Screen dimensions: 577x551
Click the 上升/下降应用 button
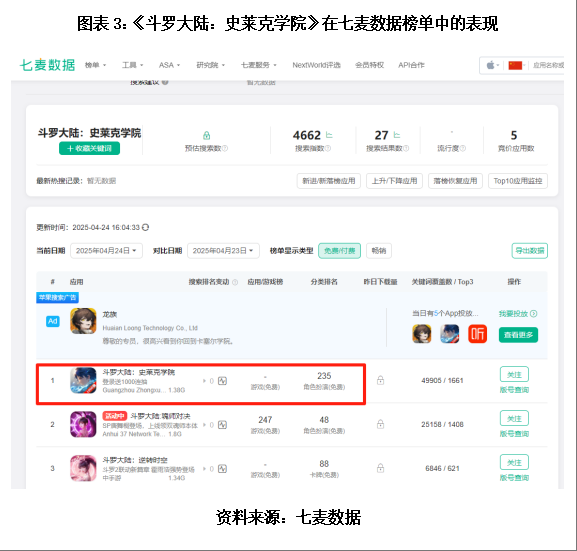(x=394, y=181)
